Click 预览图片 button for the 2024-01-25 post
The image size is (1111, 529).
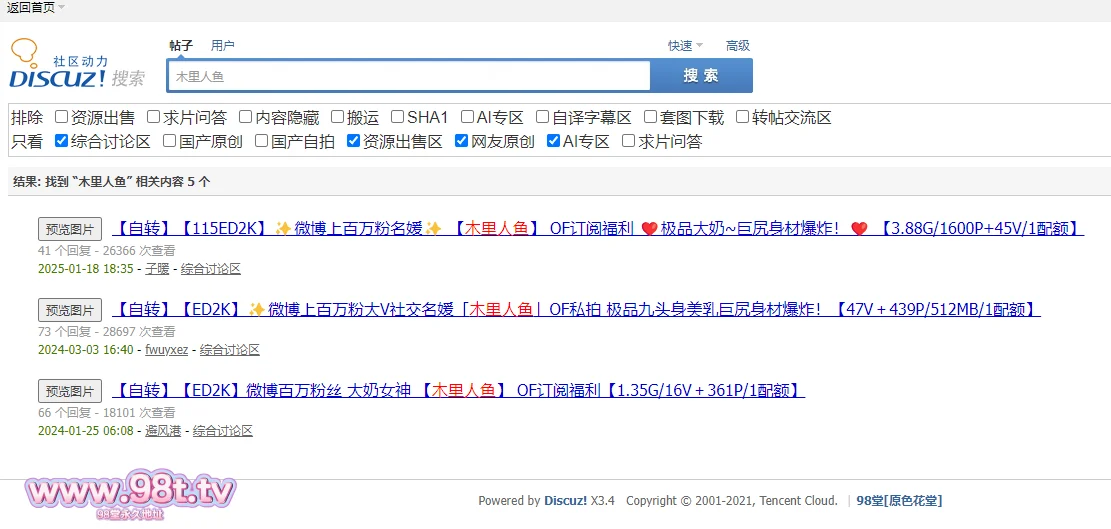[x=70, y=391]
